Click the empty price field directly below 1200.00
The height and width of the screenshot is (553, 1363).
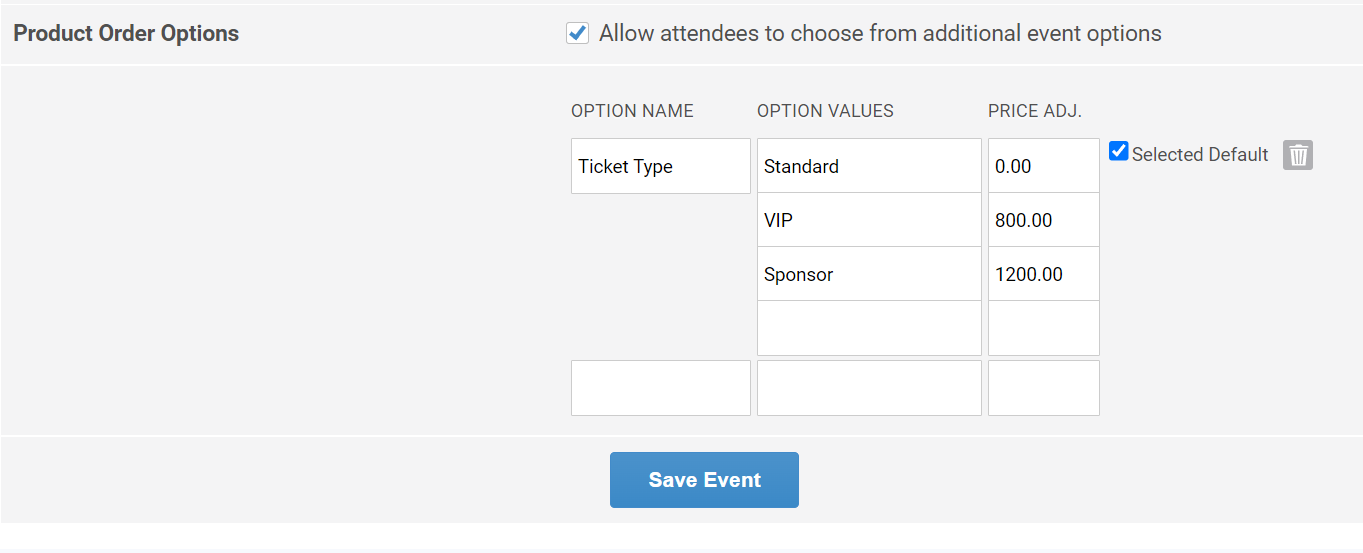coord(1043,328)
